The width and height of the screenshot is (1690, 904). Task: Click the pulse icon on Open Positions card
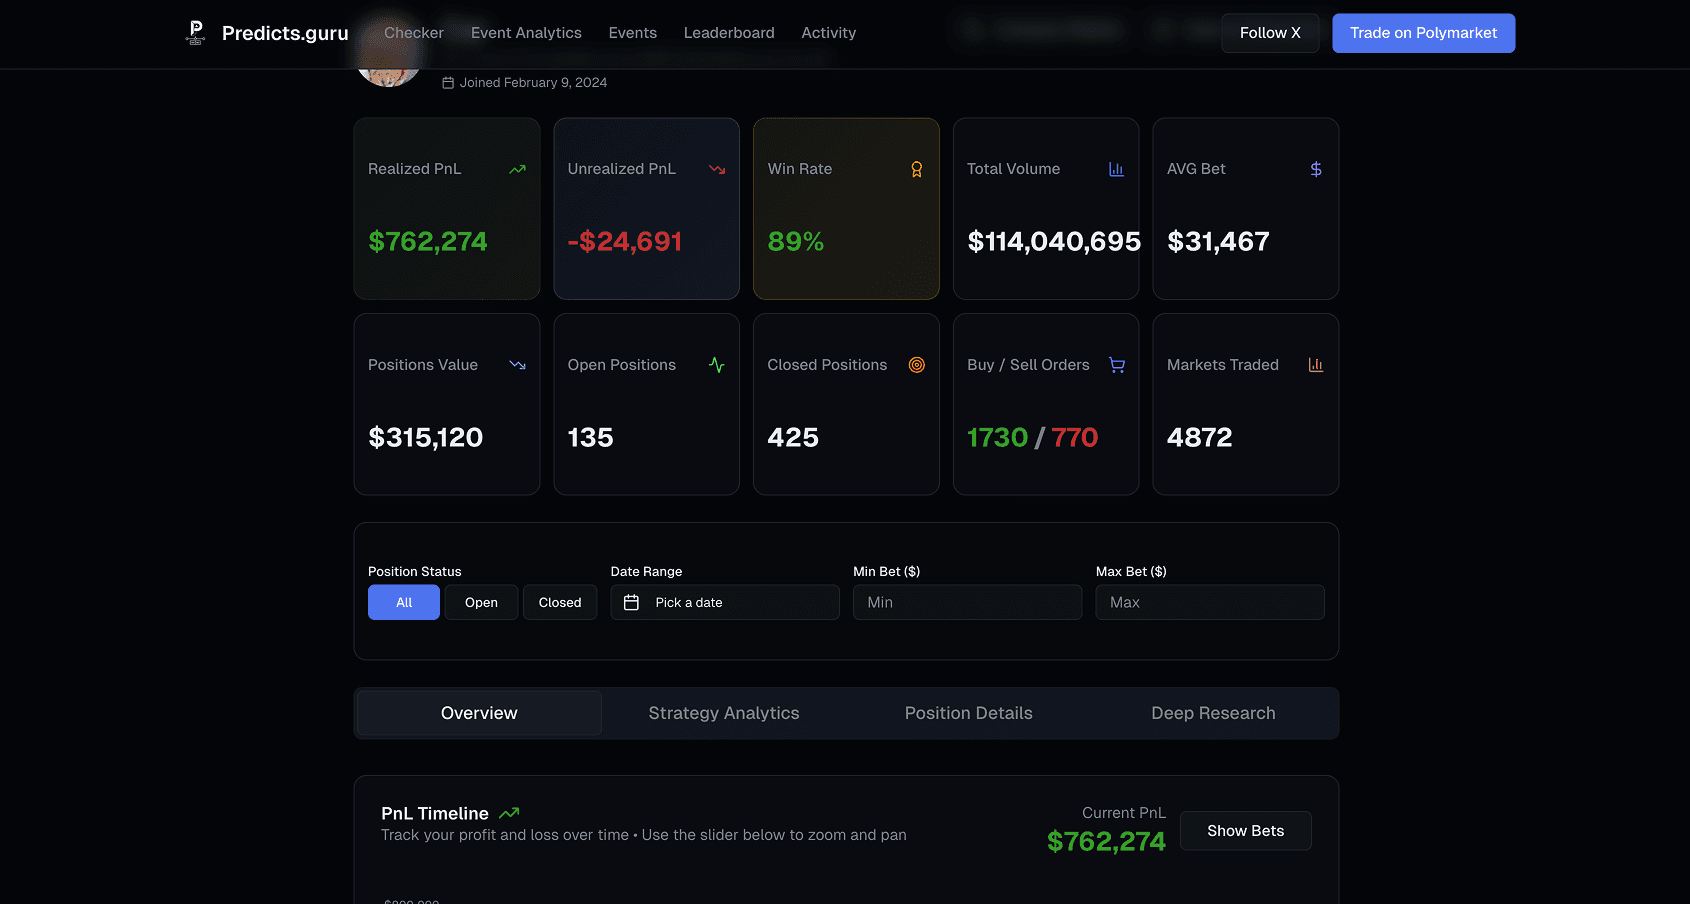pyautogui.click(x=717, y=365)
